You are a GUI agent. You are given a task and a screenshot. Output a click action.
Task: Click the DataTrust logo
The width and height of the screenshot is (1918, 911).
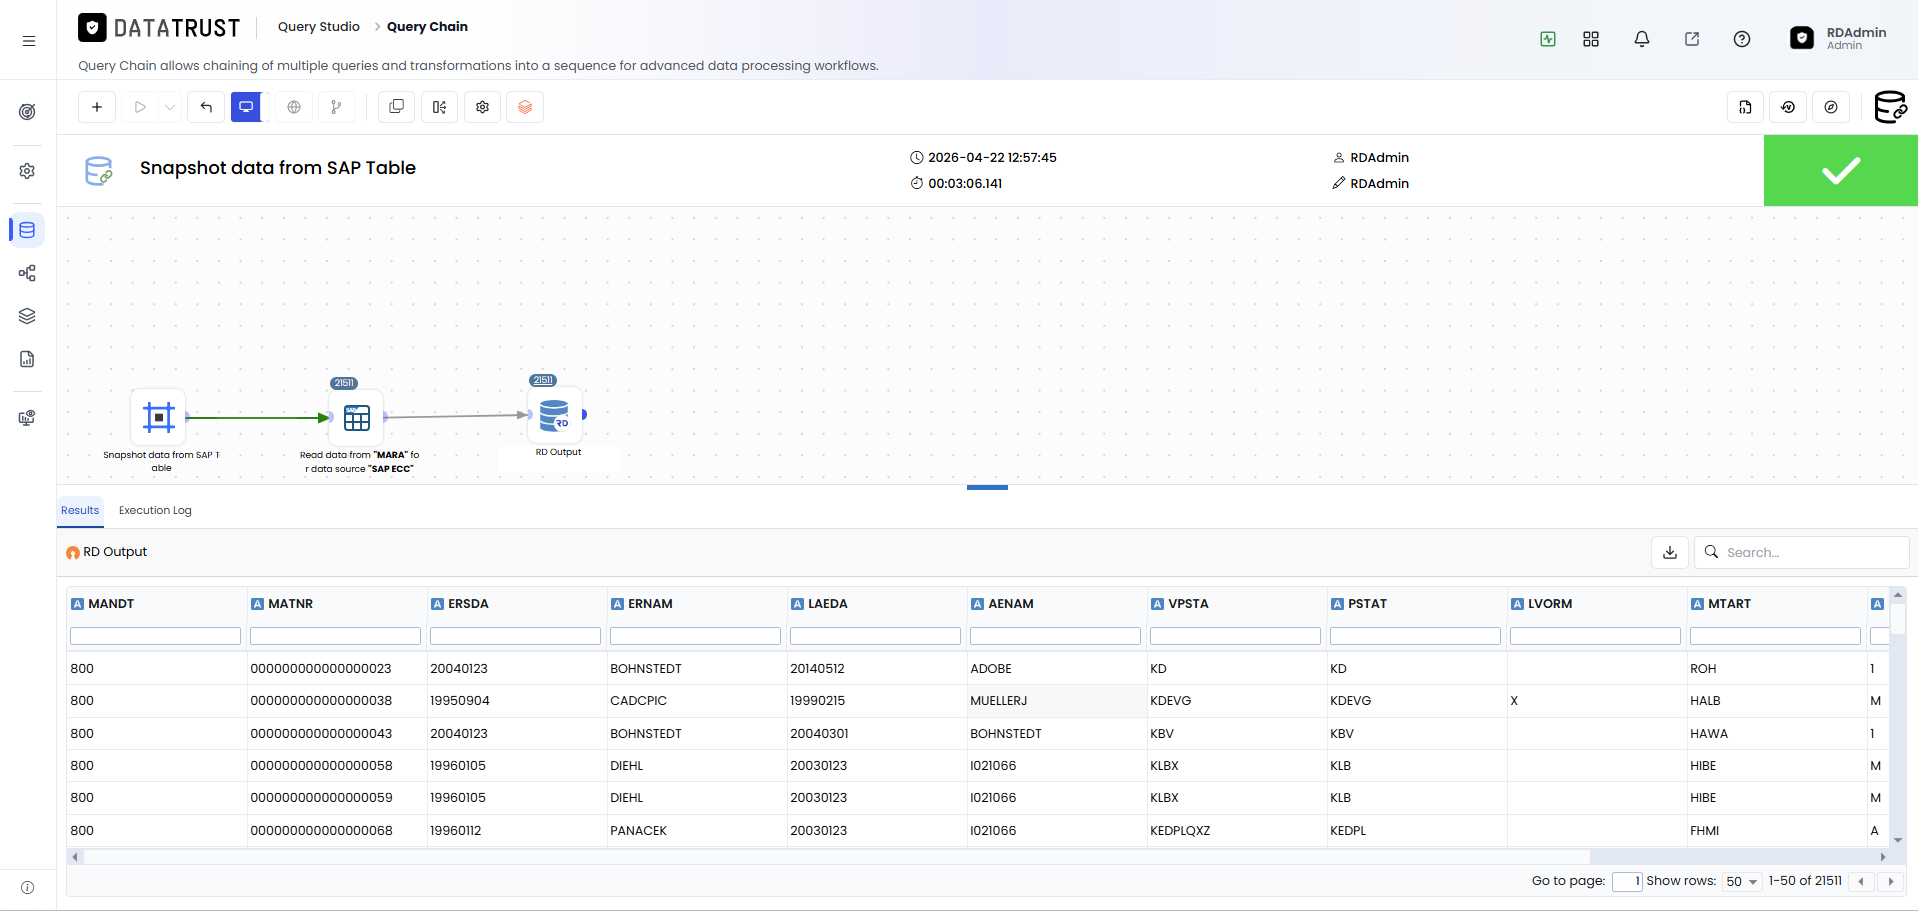pyautogui.click(x=160, y=28)
